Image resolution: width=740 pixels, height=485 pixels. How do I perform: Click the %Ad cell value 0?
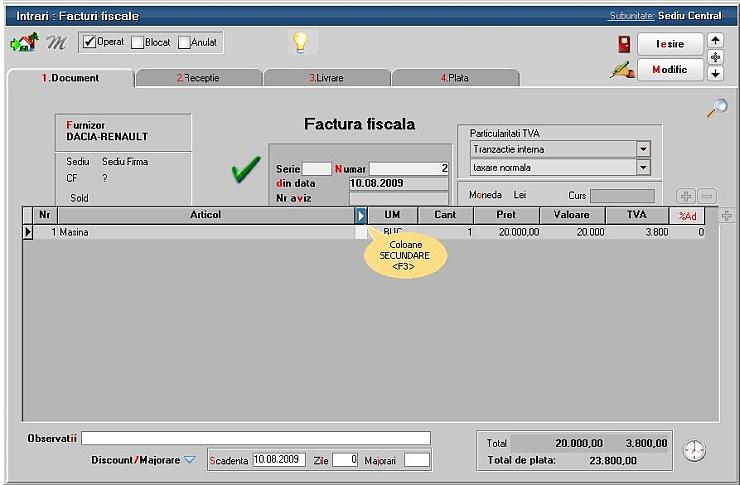click(x=687, y=232)
